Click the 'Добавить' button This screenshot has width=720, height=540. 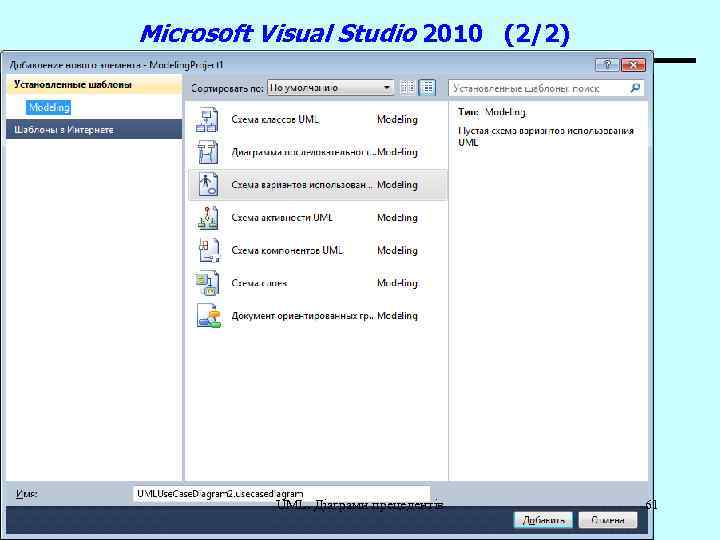(x=543, y=520)
